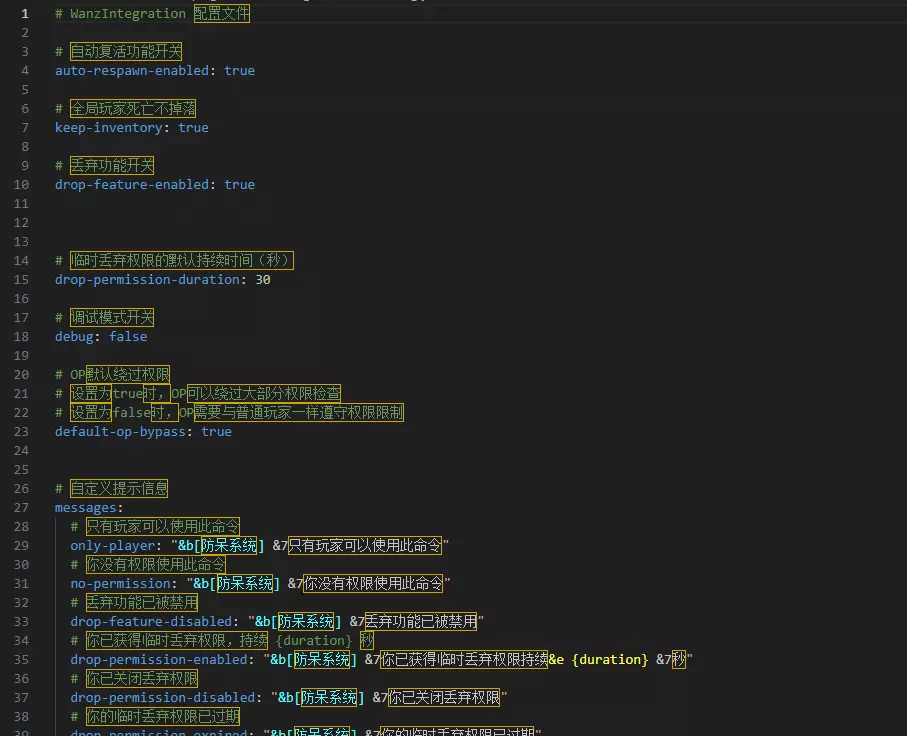
Task: Click line number 27 in the gutter
Action: [x=21, y=507]
